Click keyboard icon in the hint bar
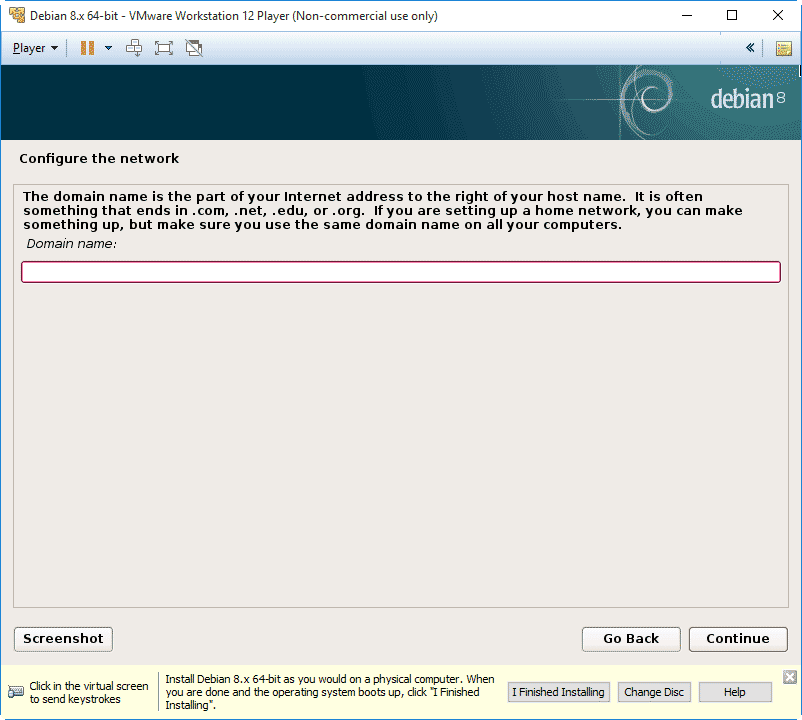Image resolution: width=802 pixels, height=720 pixels. click(16, 692)
